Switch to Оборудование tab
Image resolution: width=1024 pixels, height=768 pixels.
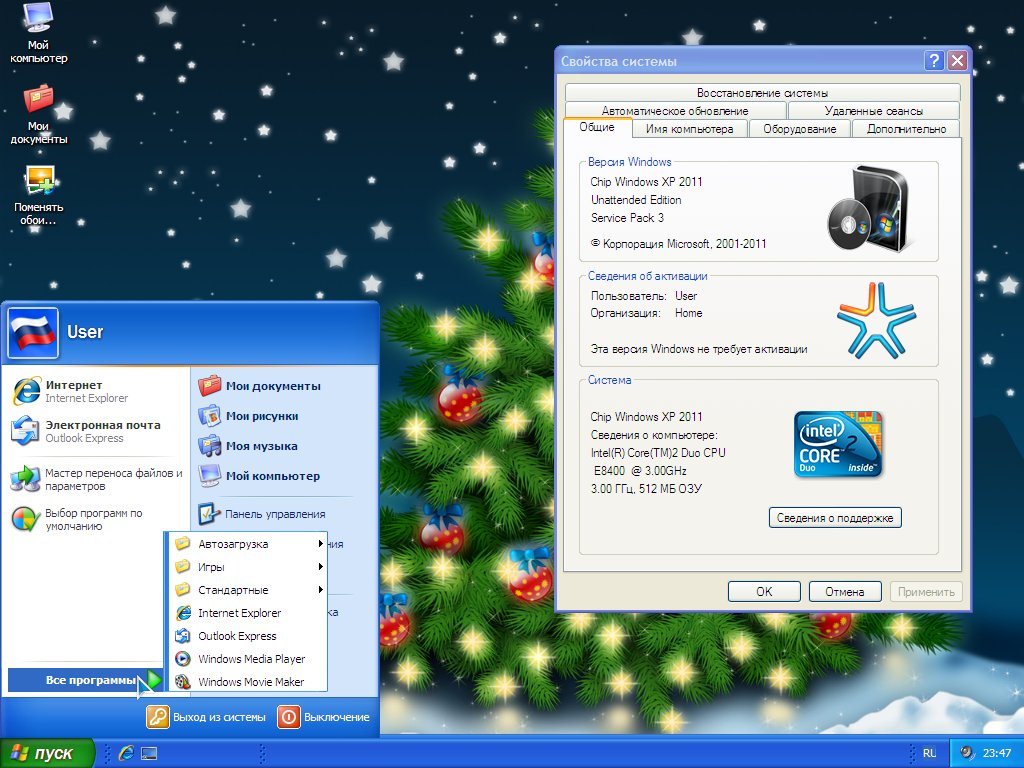800,129
